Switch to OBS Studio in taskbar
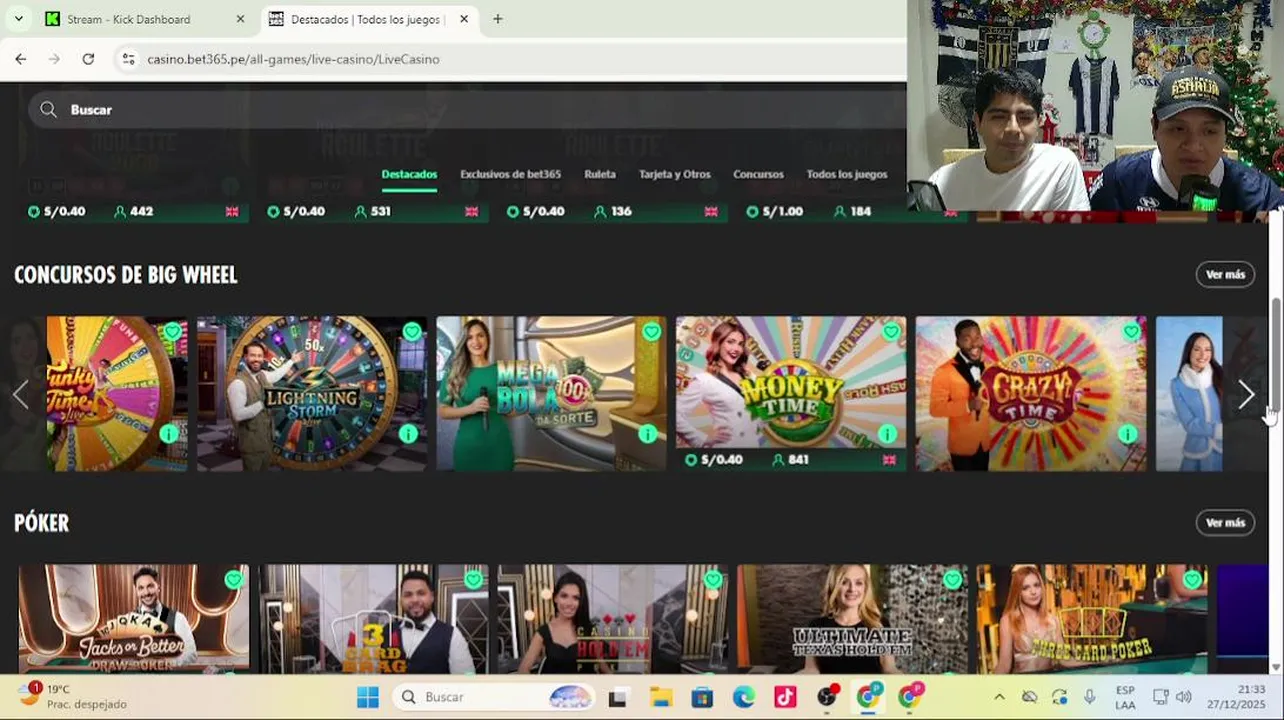Image resolution: width=1284 pixels, height=720 pixels. [827, 697]
